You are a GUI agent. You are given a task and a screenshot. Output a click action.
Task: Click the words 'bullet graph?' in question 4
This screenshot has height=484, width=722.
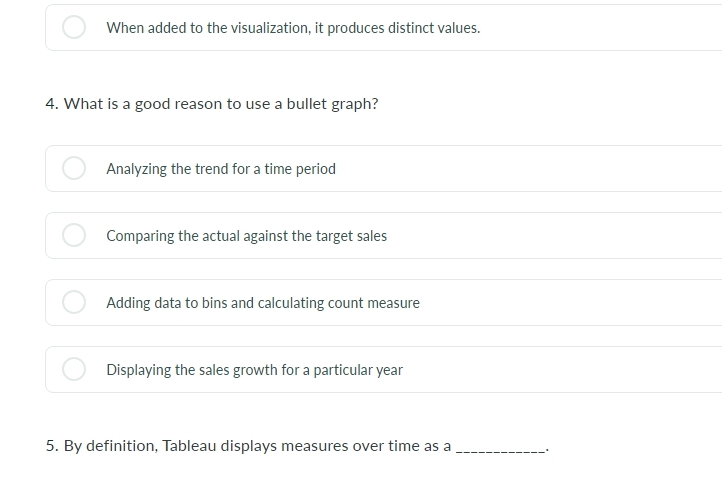click(332, 104)
